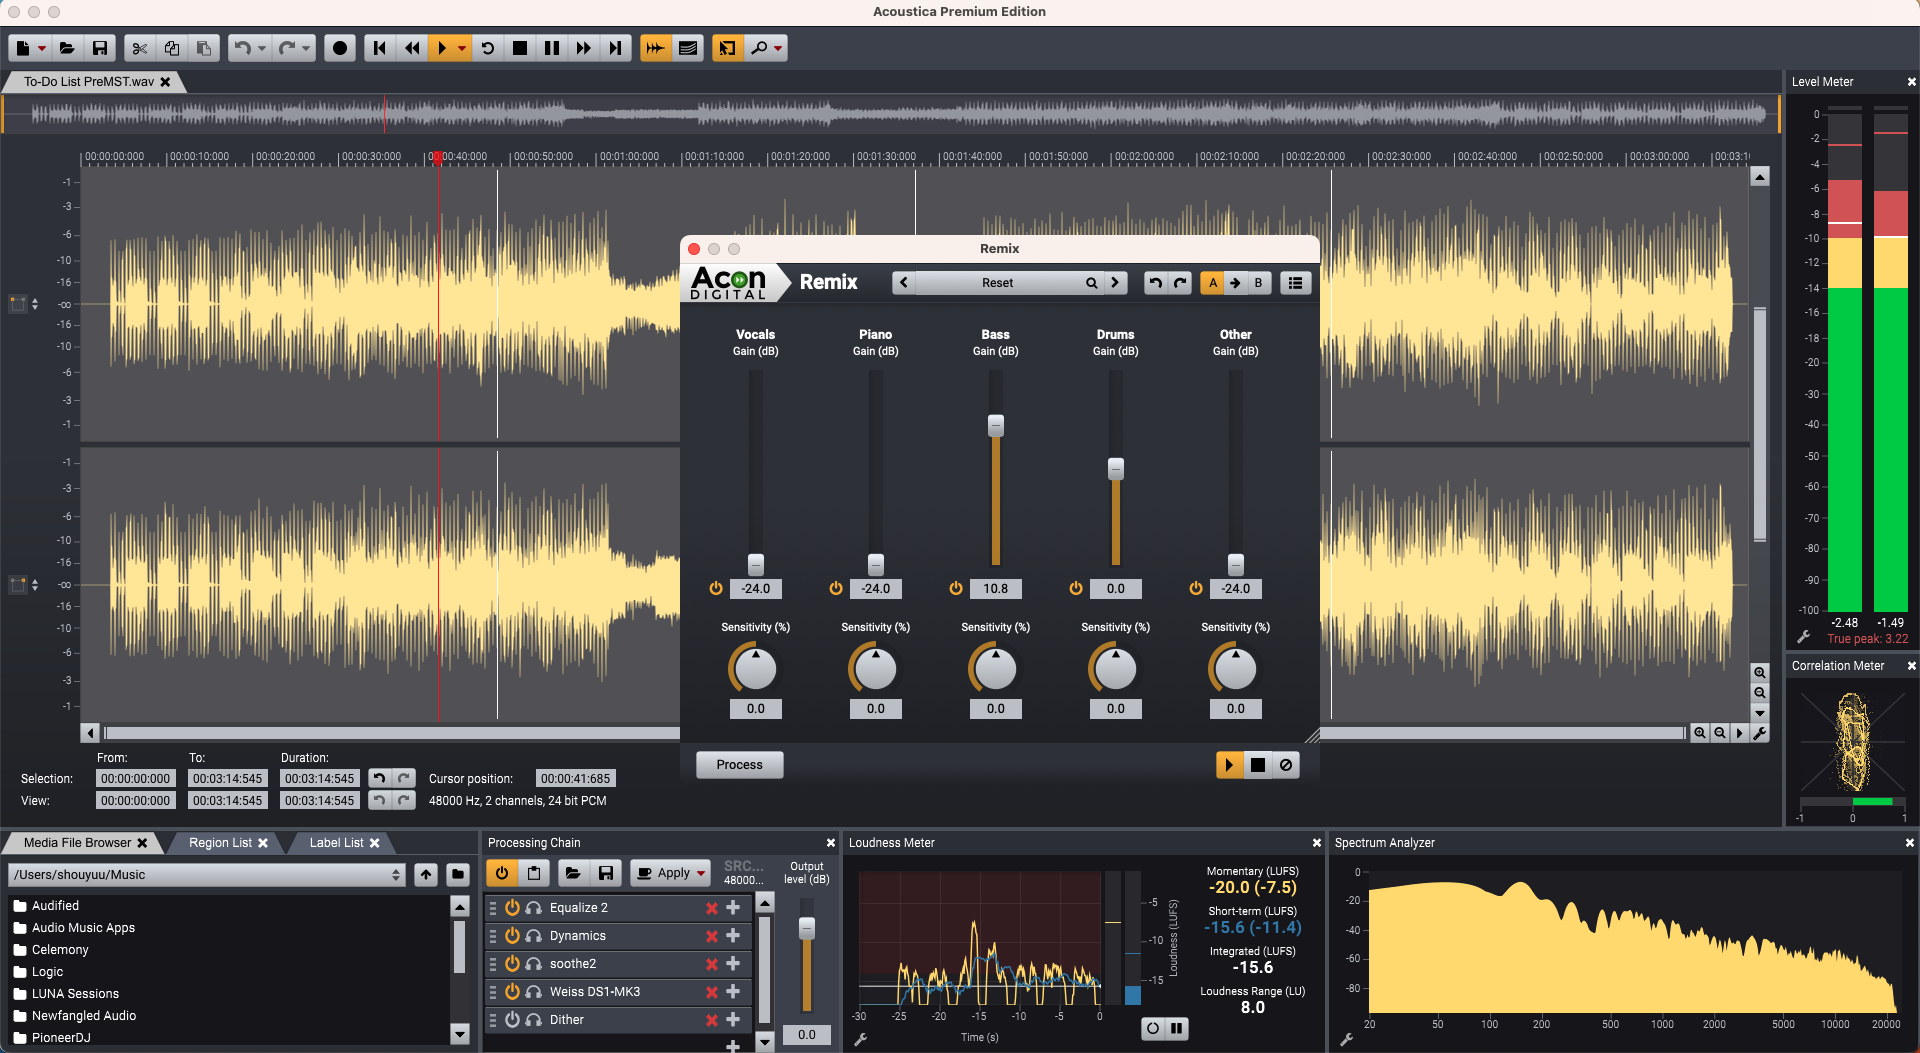
Task: Paste from clipboard toolbar icon
Action: pos(204,48)
